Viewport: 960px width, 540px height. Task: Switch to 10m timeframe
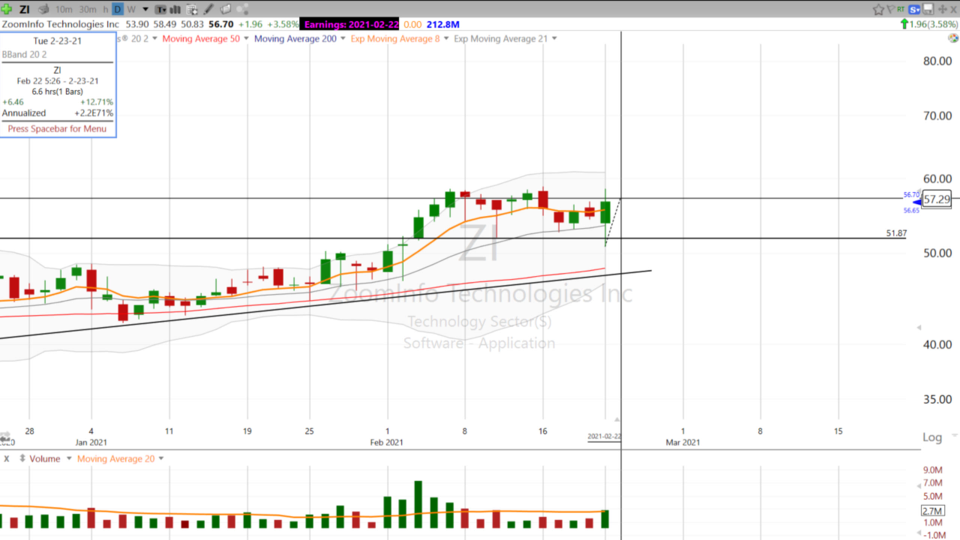64,9
